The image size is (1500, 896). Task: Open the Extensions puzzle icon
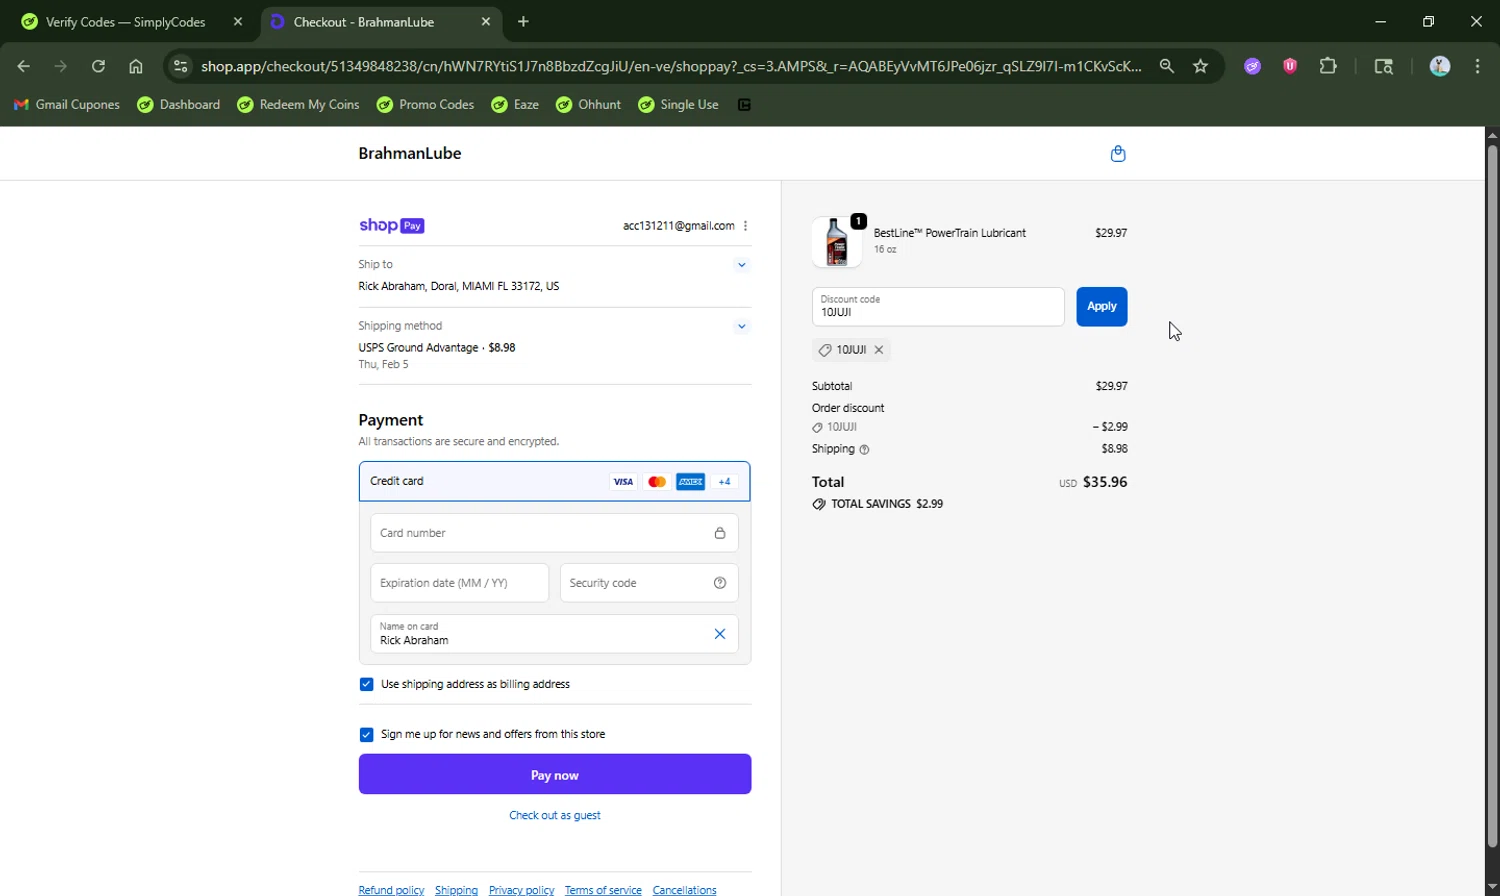tap(1328, 66)
